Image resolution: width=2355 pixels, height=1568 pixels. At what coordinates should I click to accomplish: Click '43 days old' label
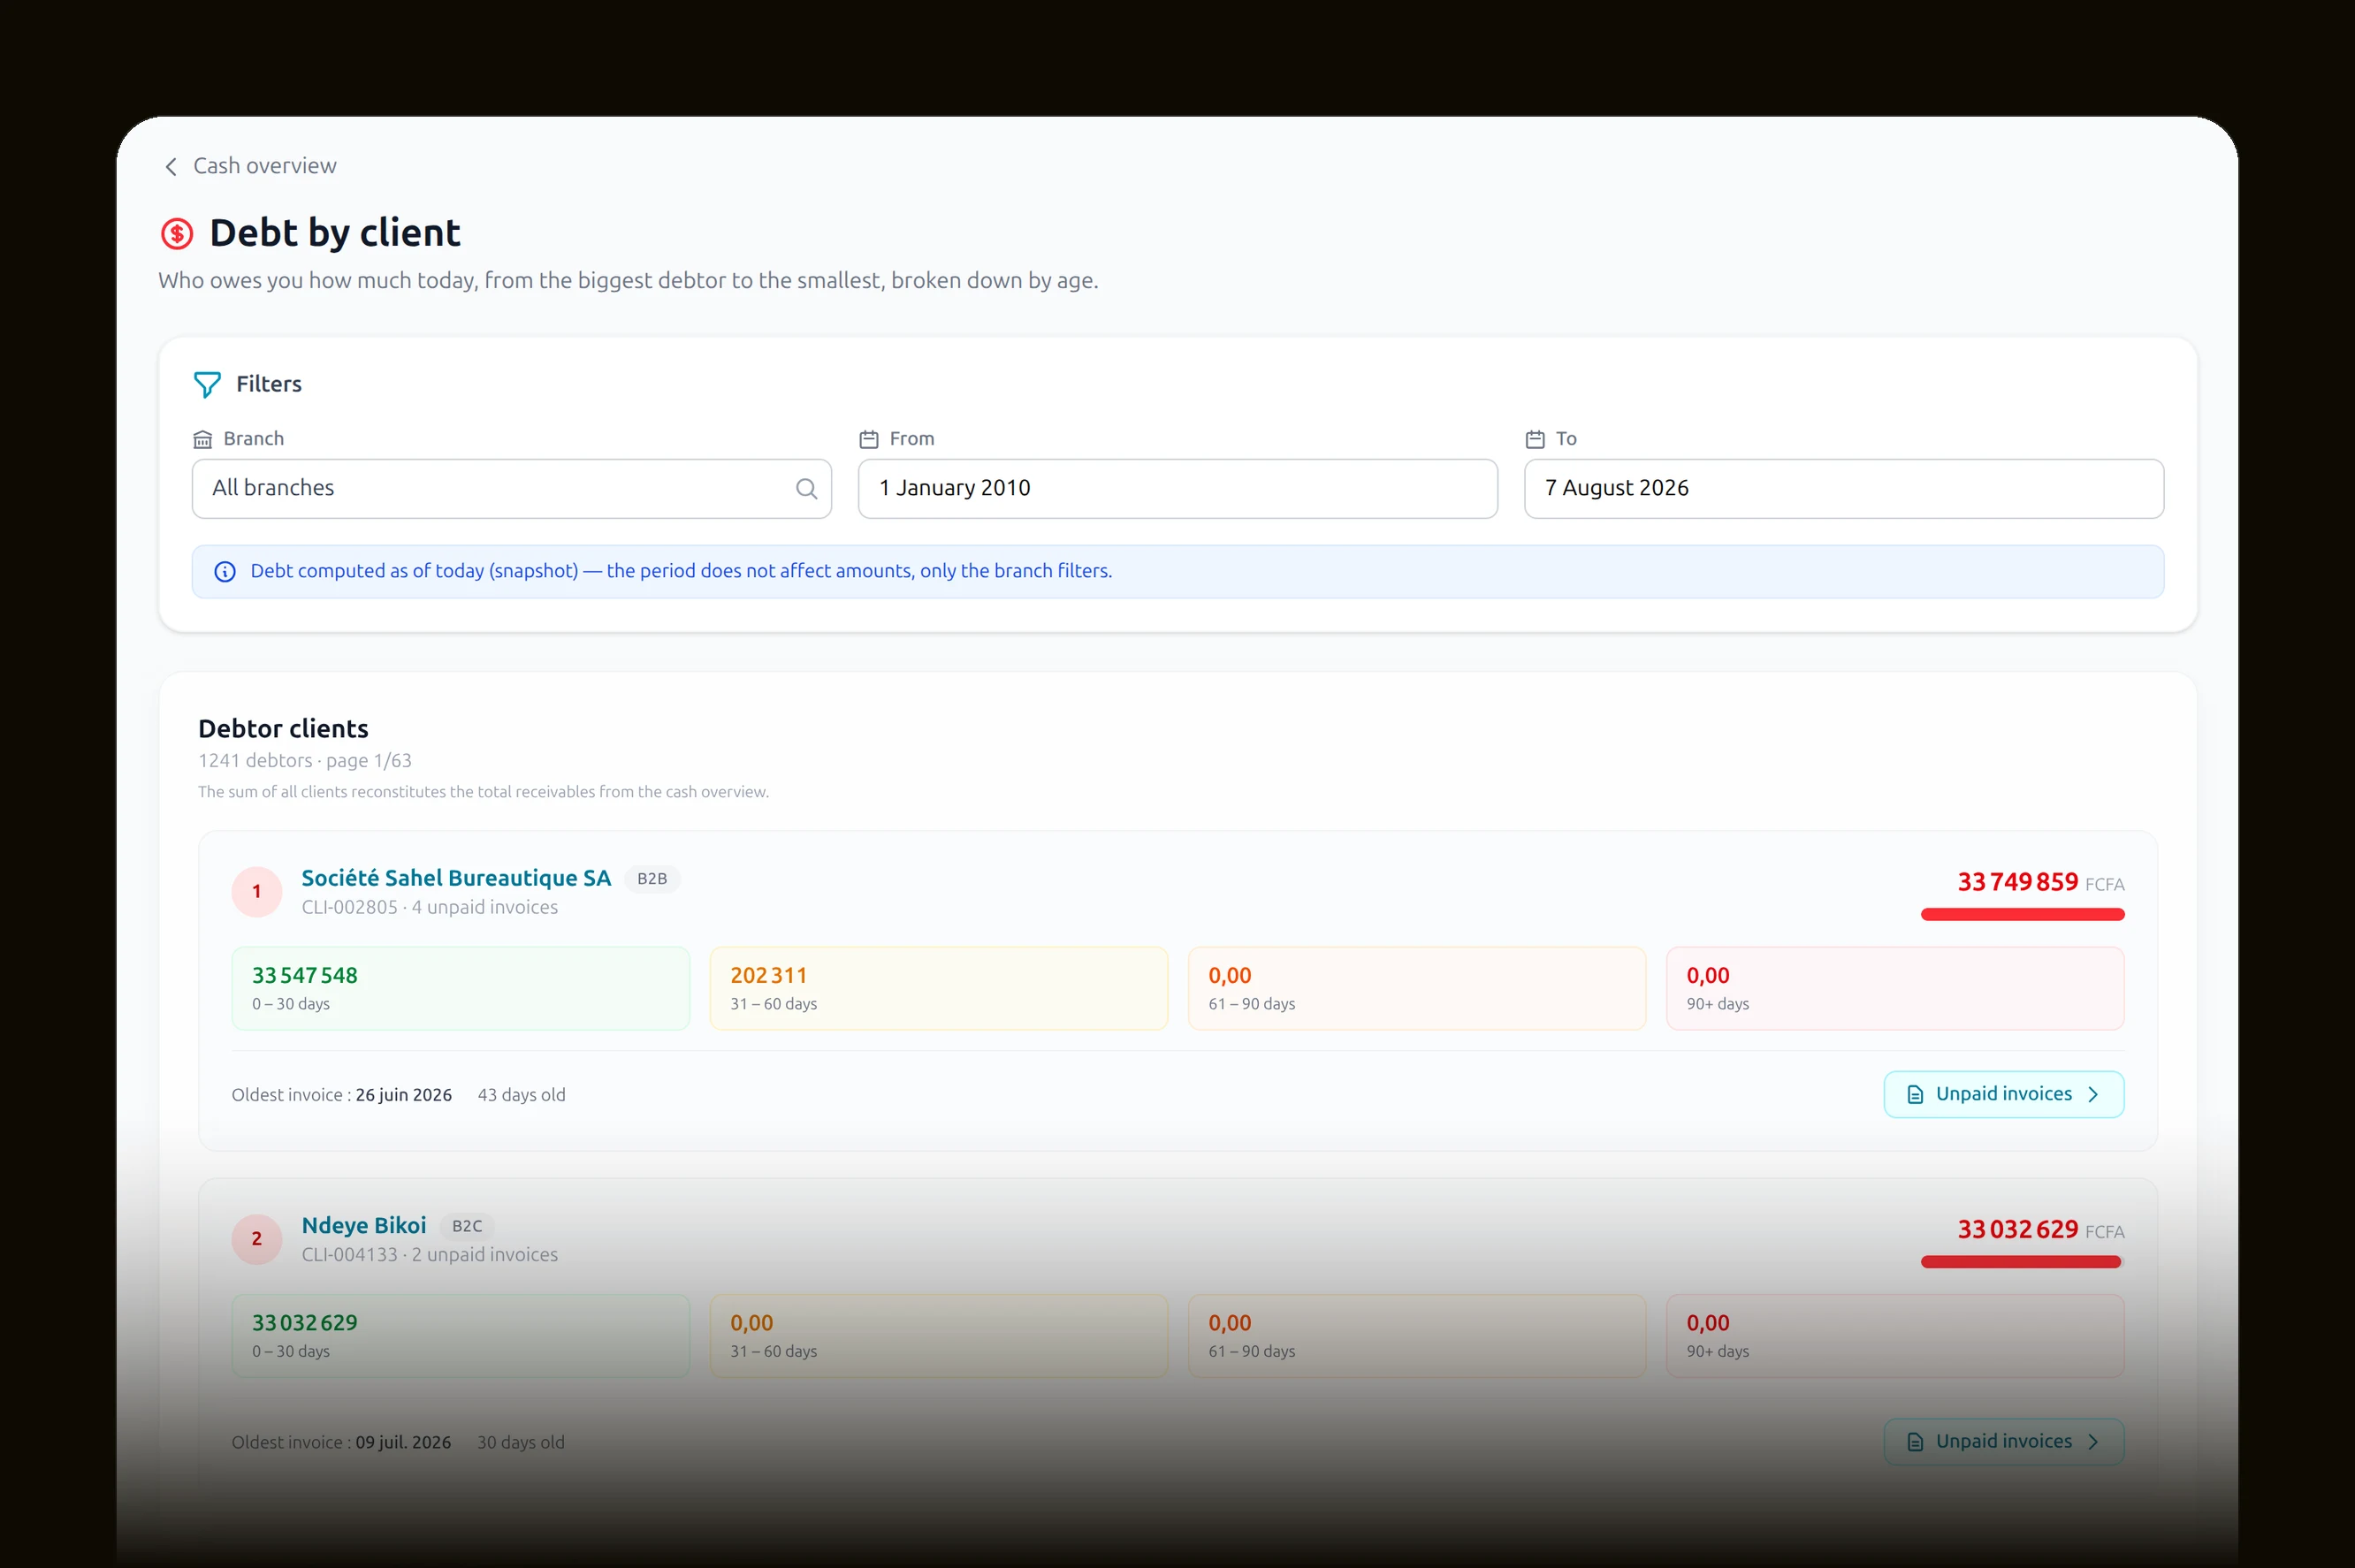522,1096
